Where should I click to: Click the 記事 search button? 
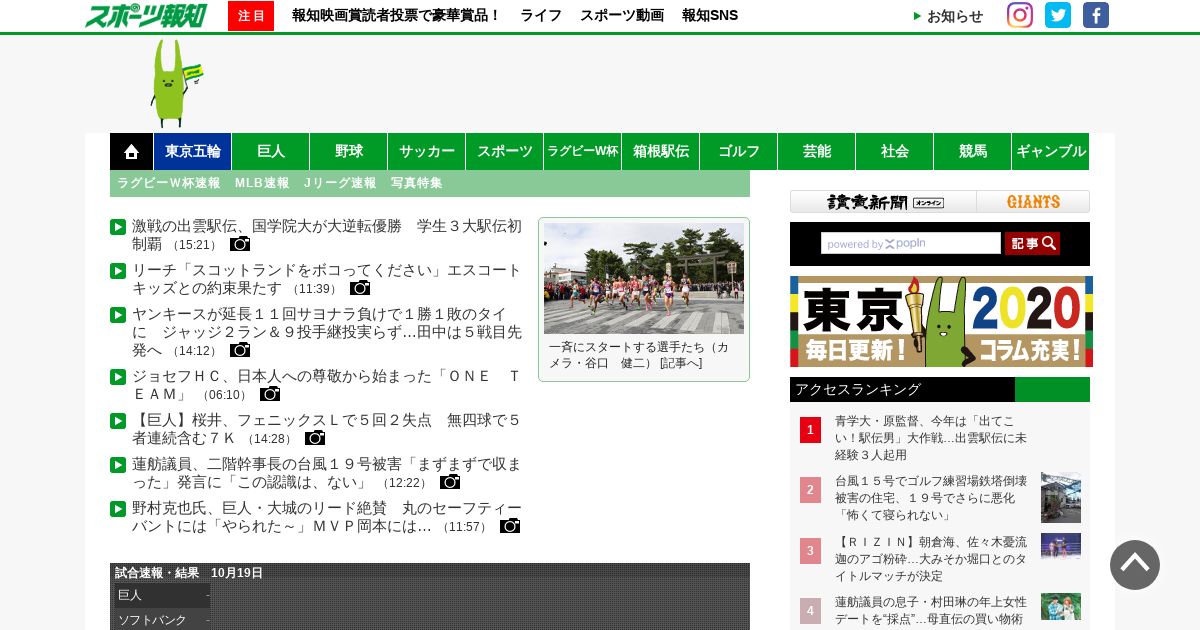[x=1032, y=243]
